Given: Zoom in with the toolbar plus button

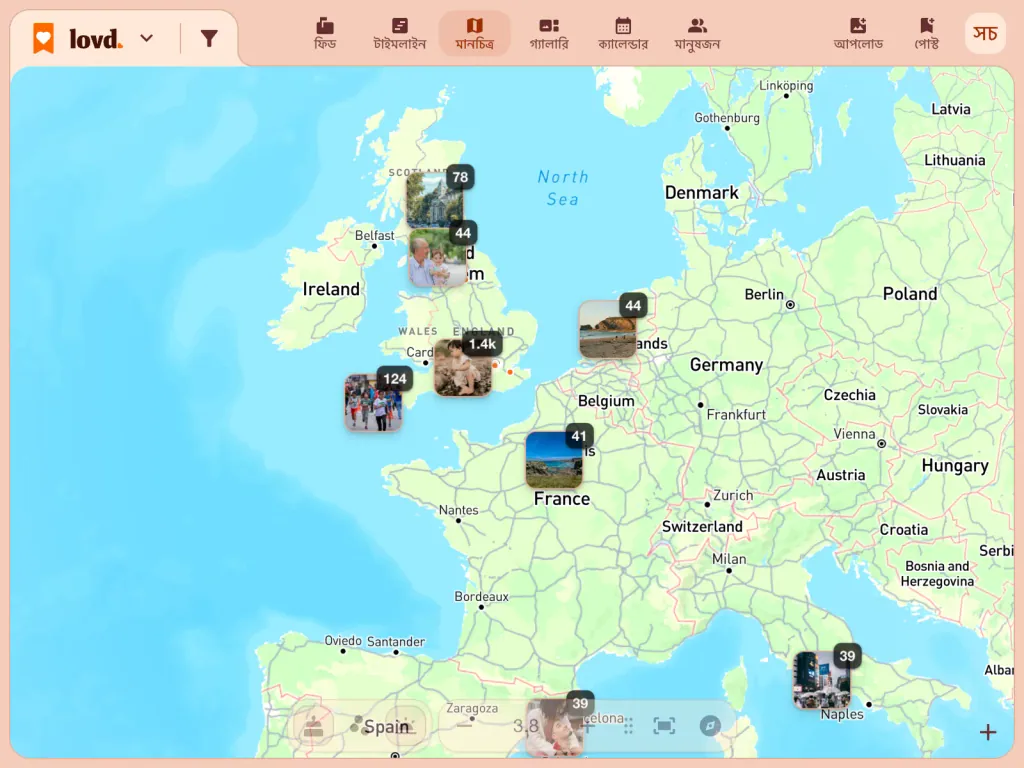Looking at the screenshot, I should [587, 726].
